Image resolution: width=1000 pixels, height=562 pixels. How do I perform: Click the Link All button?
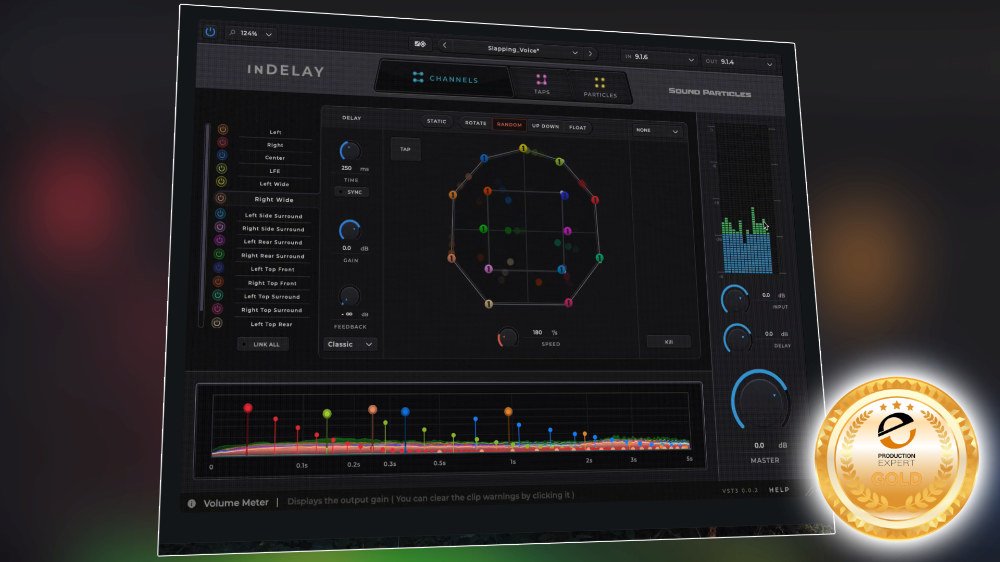(263, 344)
